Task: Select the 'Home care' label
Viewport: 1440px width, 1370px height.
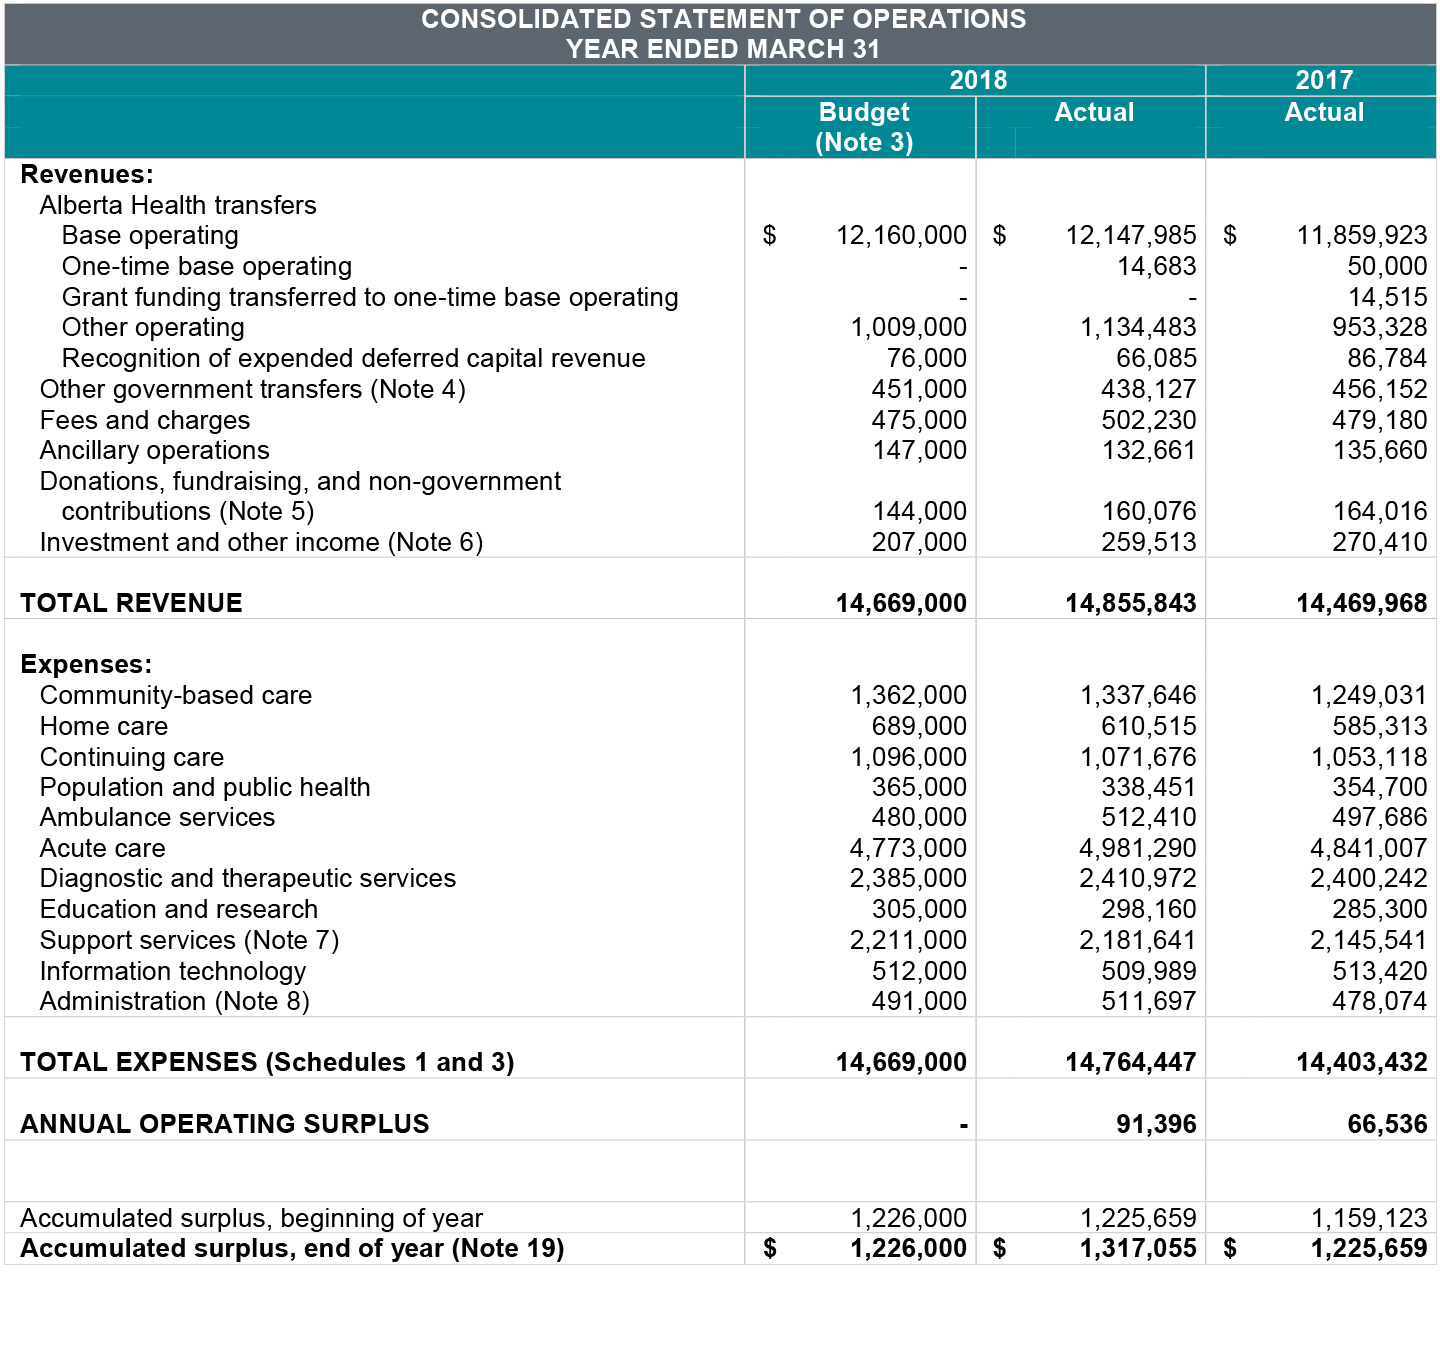Action: (104, 727)
